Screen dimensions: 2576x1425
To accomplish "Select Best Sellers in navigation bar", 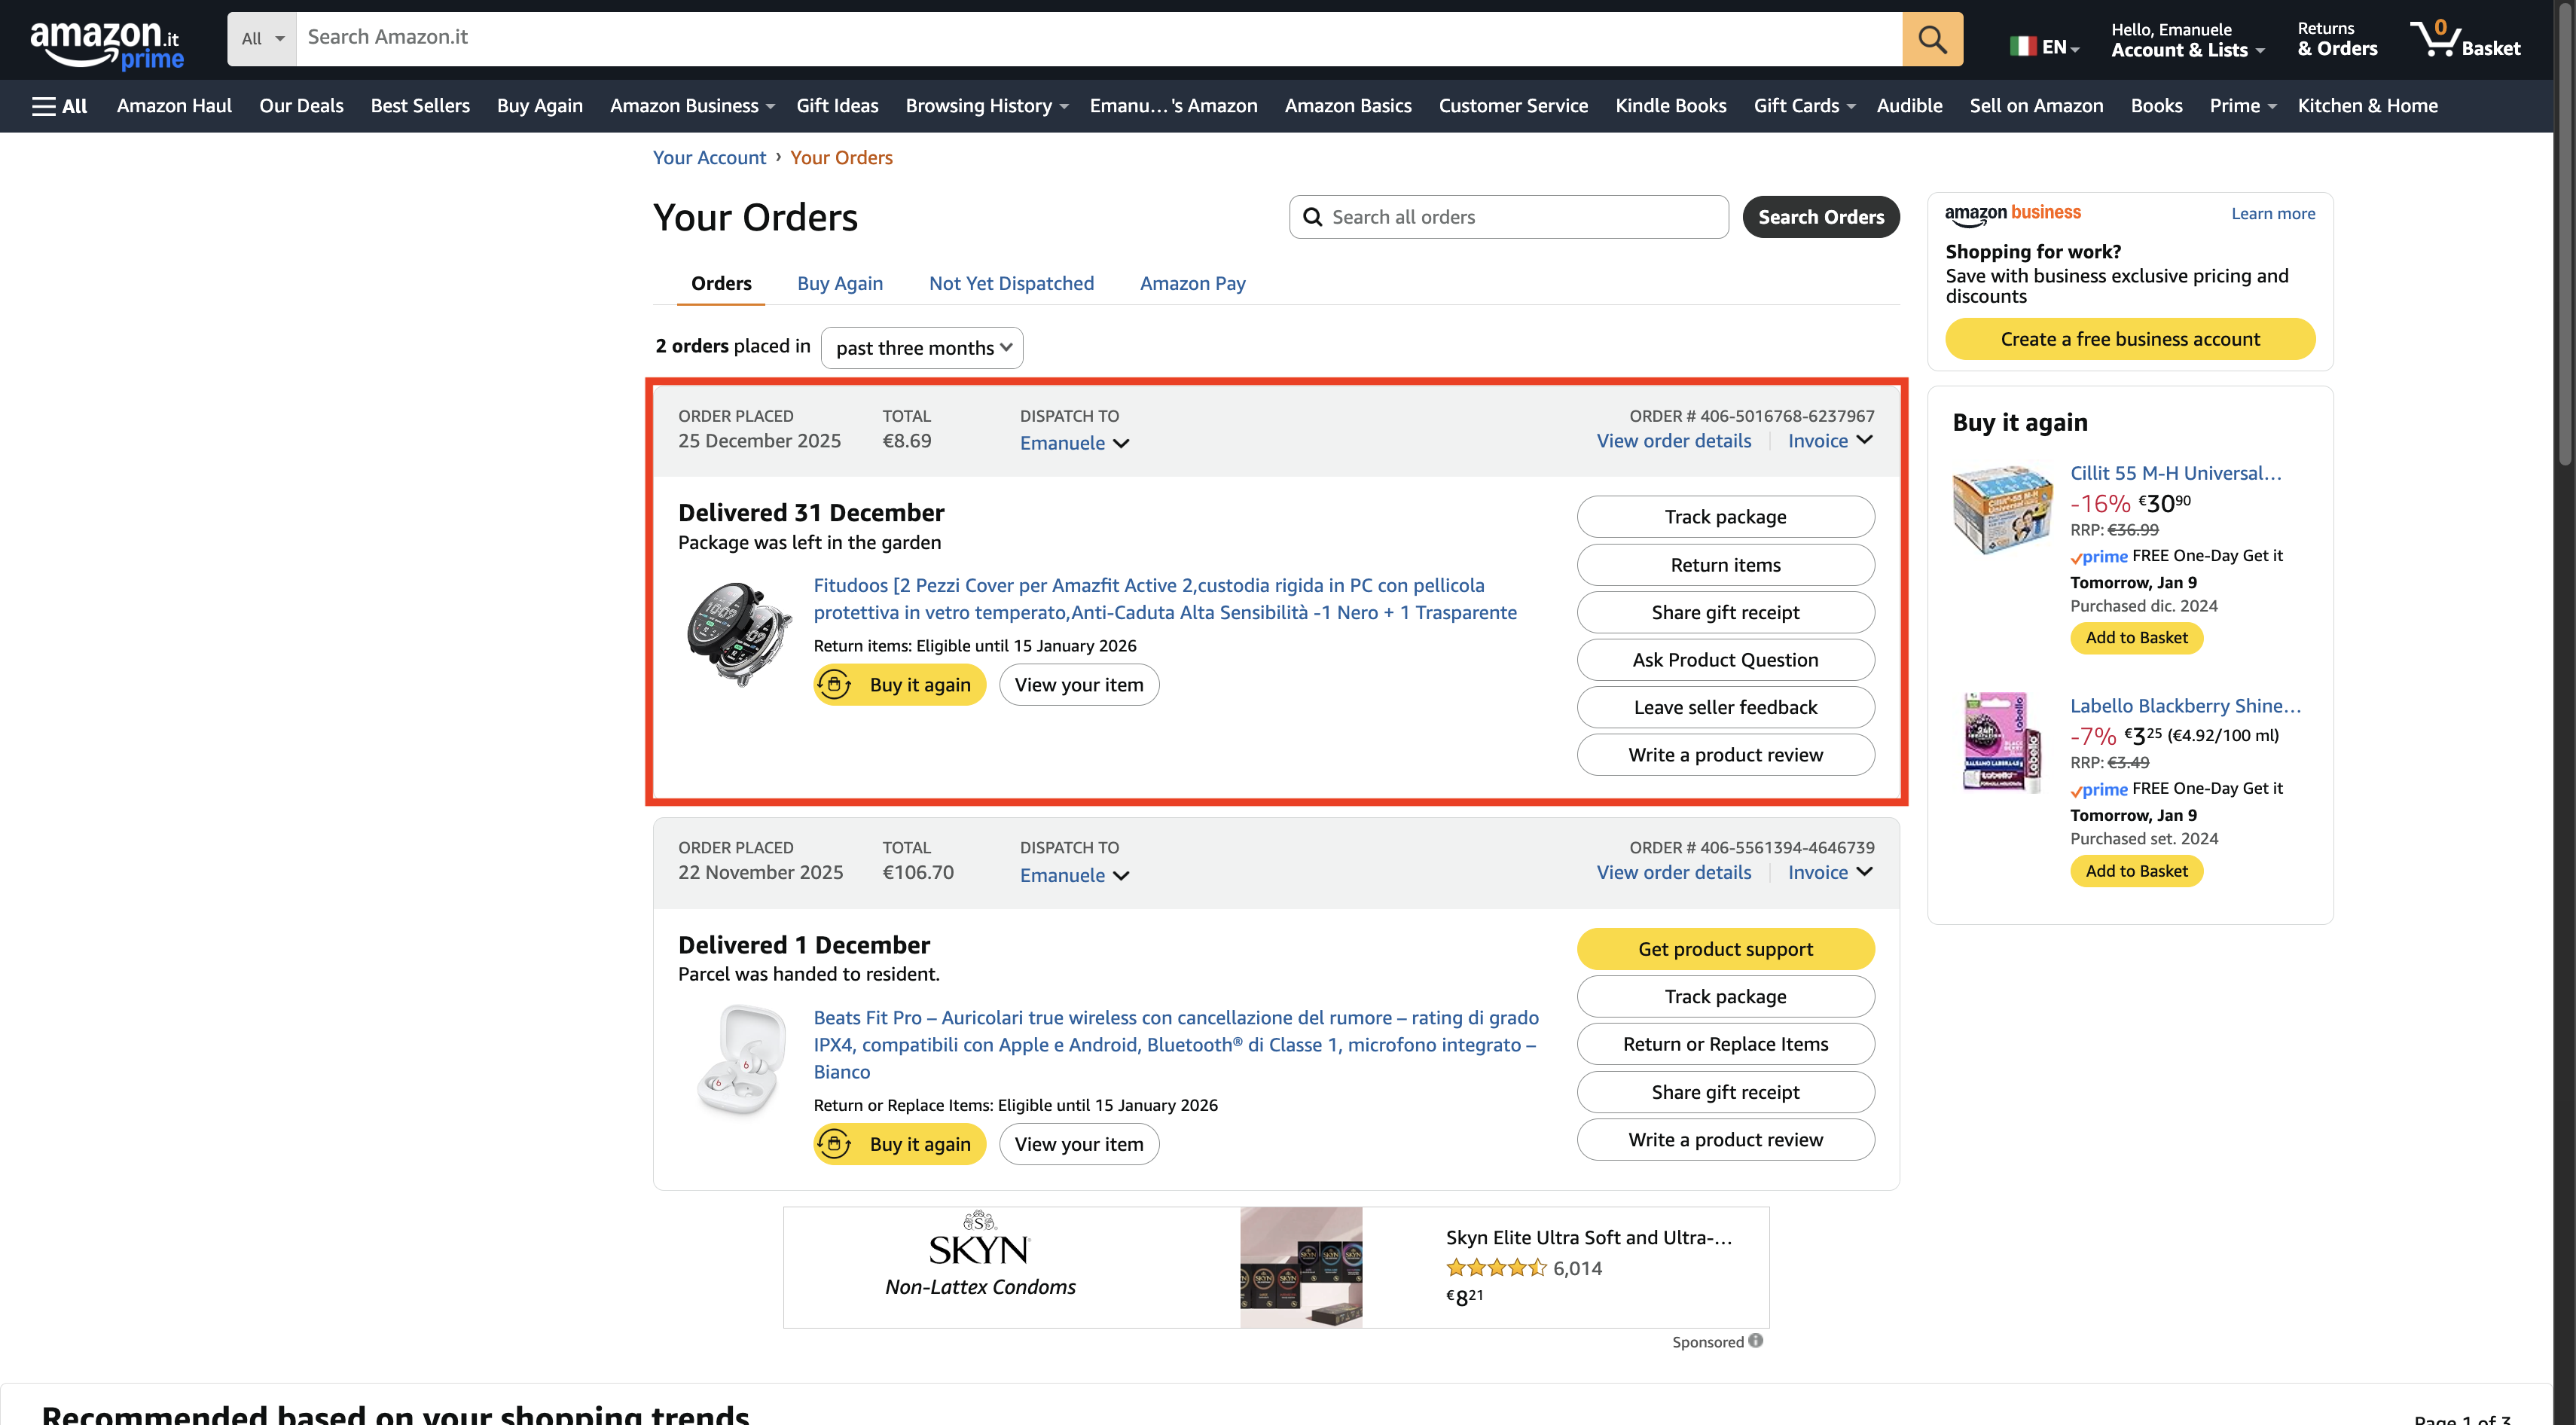I will pos(420,106).
